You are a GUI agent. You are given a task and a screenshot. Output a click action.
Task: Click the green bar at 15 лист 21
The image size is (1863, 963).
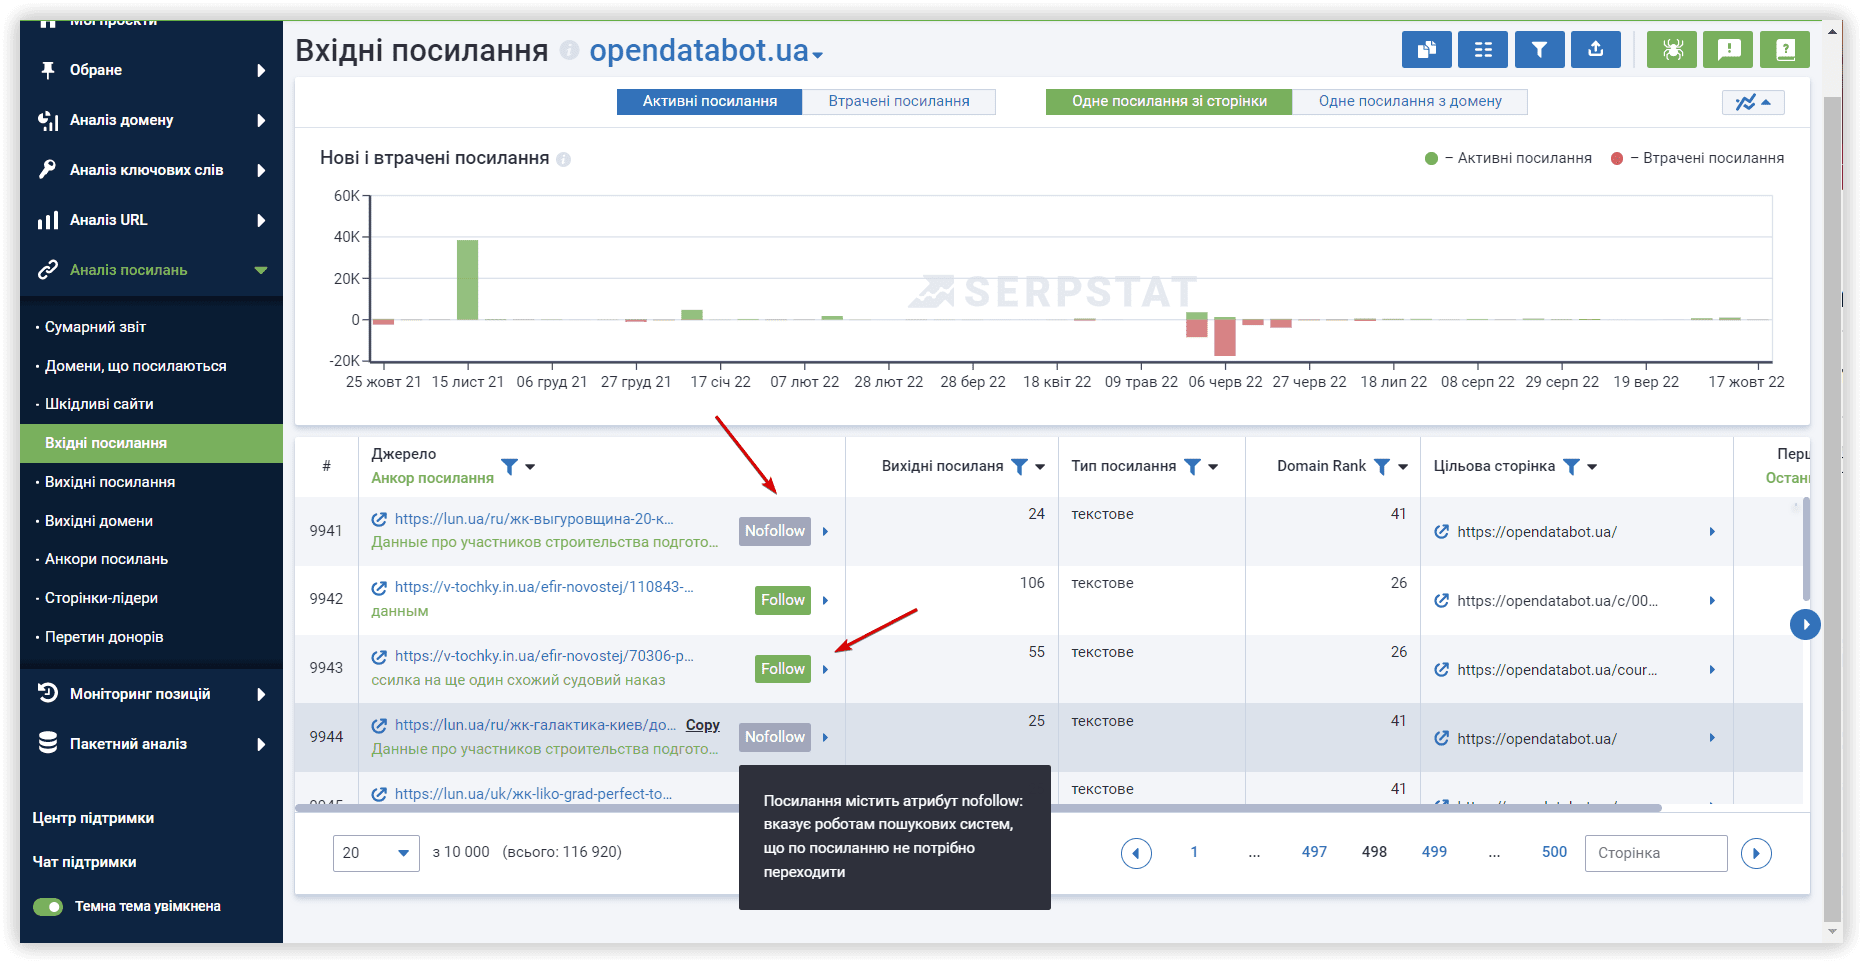pos(467,280)
